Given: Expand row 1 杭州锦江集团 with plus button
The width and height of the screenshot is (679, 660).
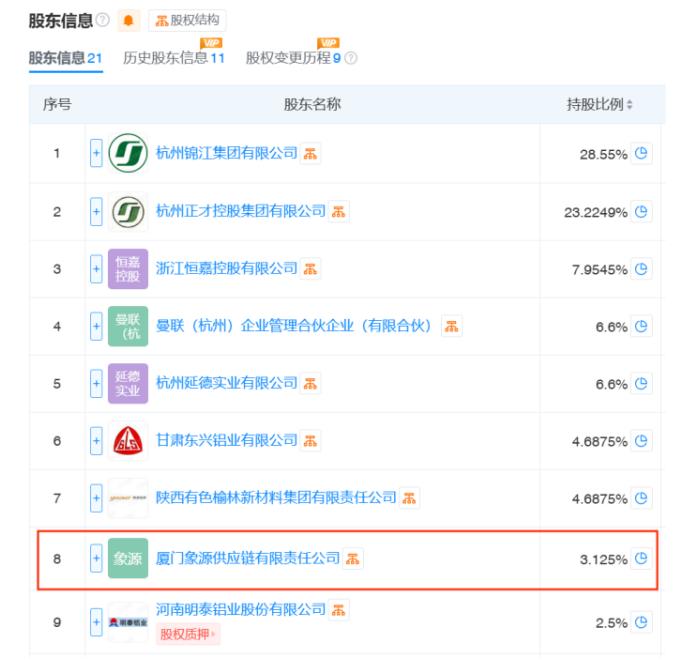Looking at the screenshot, I should pos(97,154).
